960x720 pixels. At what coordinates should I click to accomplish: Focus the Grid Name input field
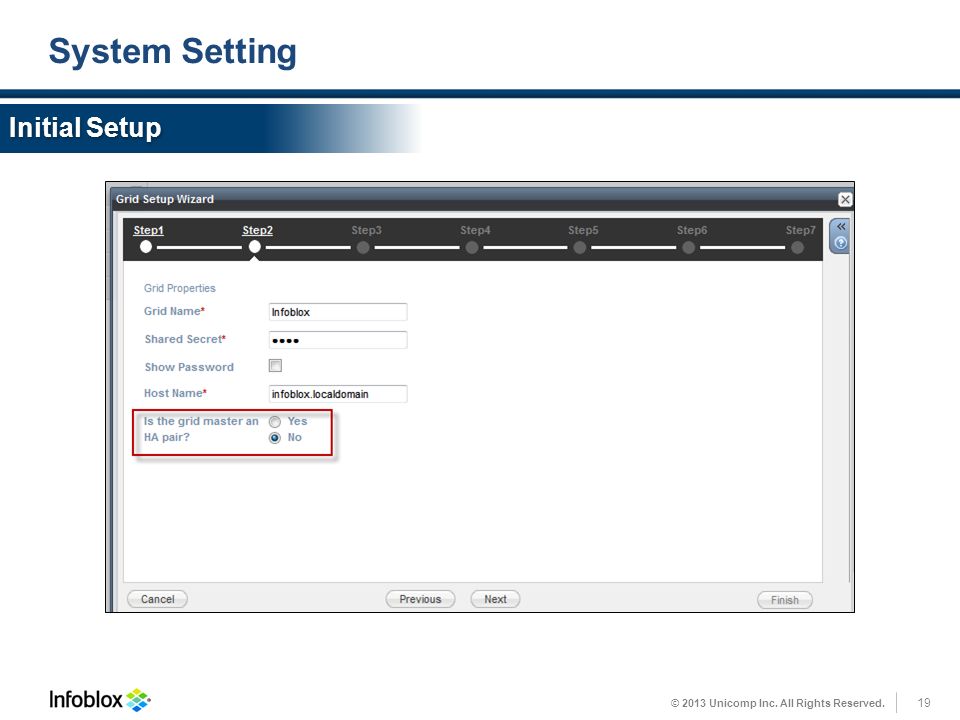[x=338, y=312]
